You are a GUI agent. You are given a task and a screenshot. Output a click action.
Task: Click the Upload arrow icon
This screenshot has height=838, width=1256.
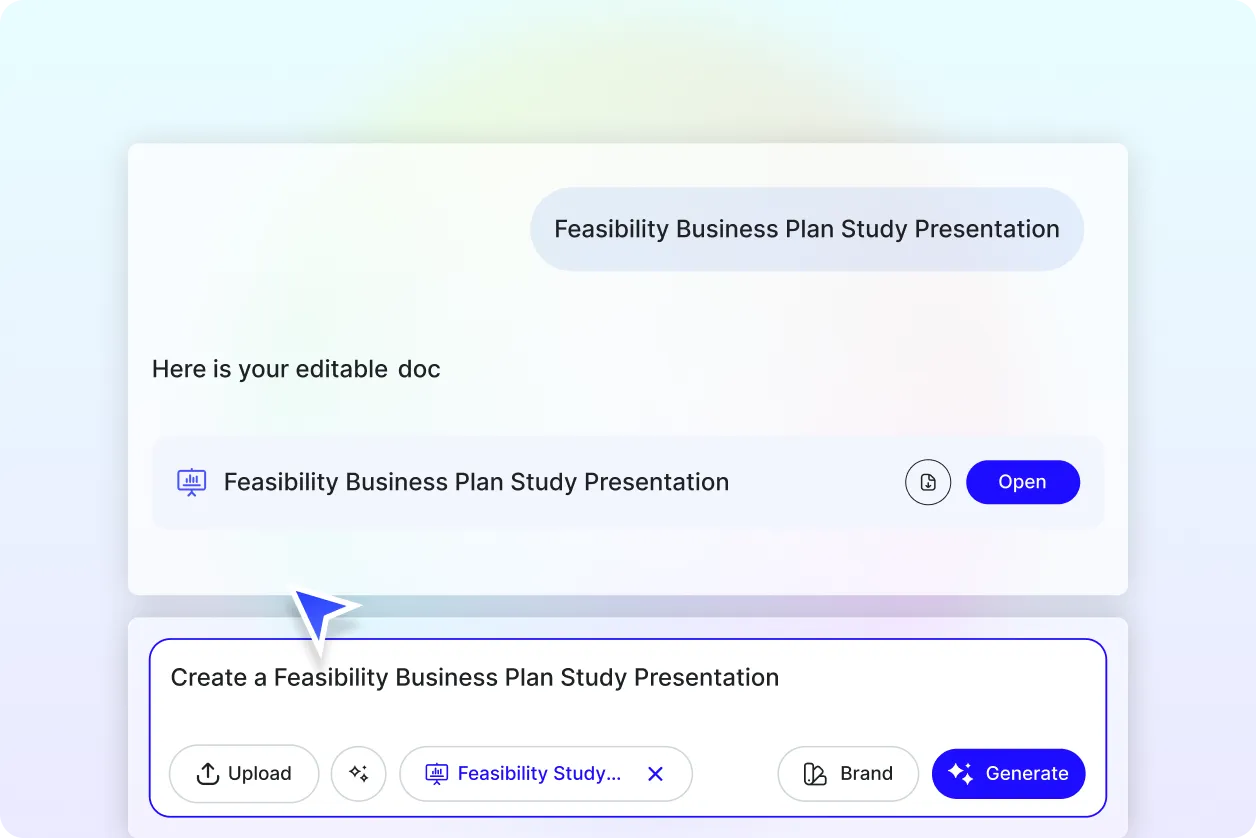[x=207, y=773]
